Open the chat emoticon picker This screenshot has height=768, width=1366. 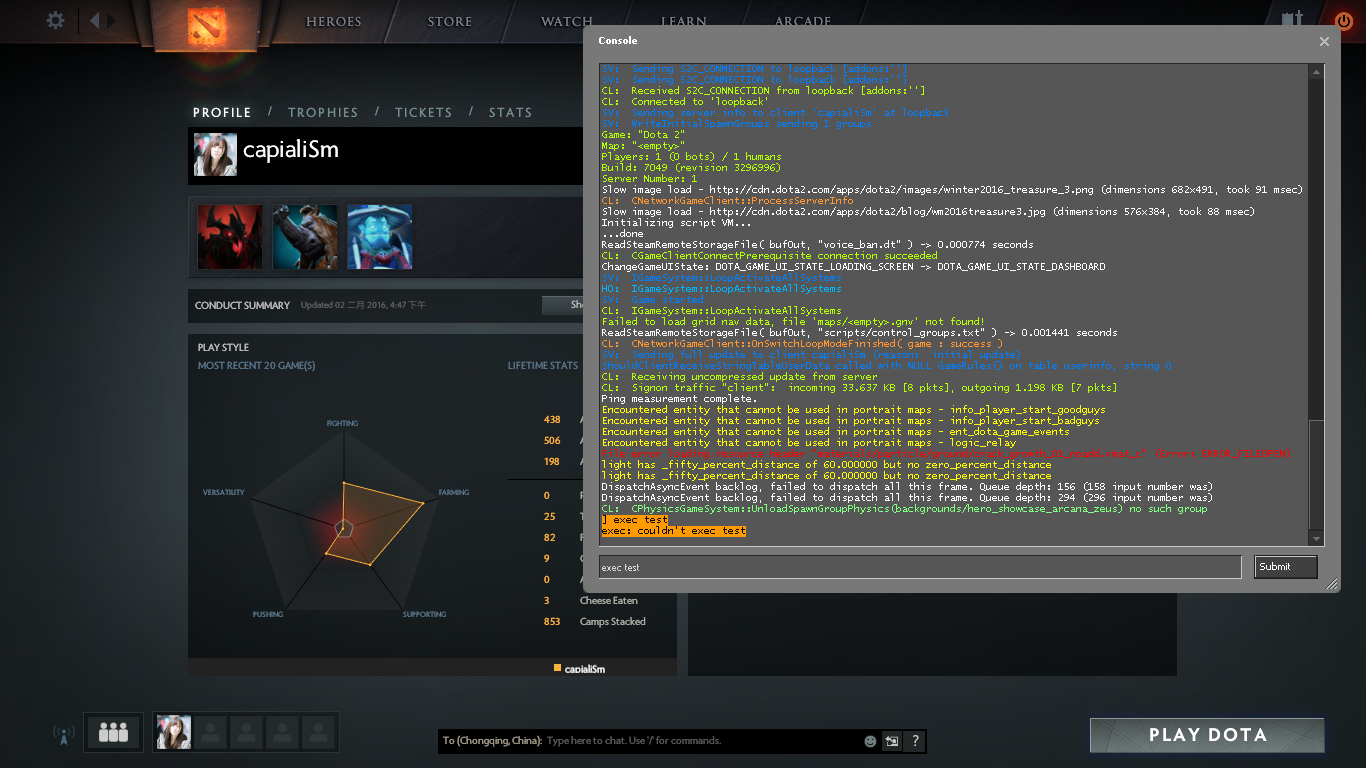point(870,741)
